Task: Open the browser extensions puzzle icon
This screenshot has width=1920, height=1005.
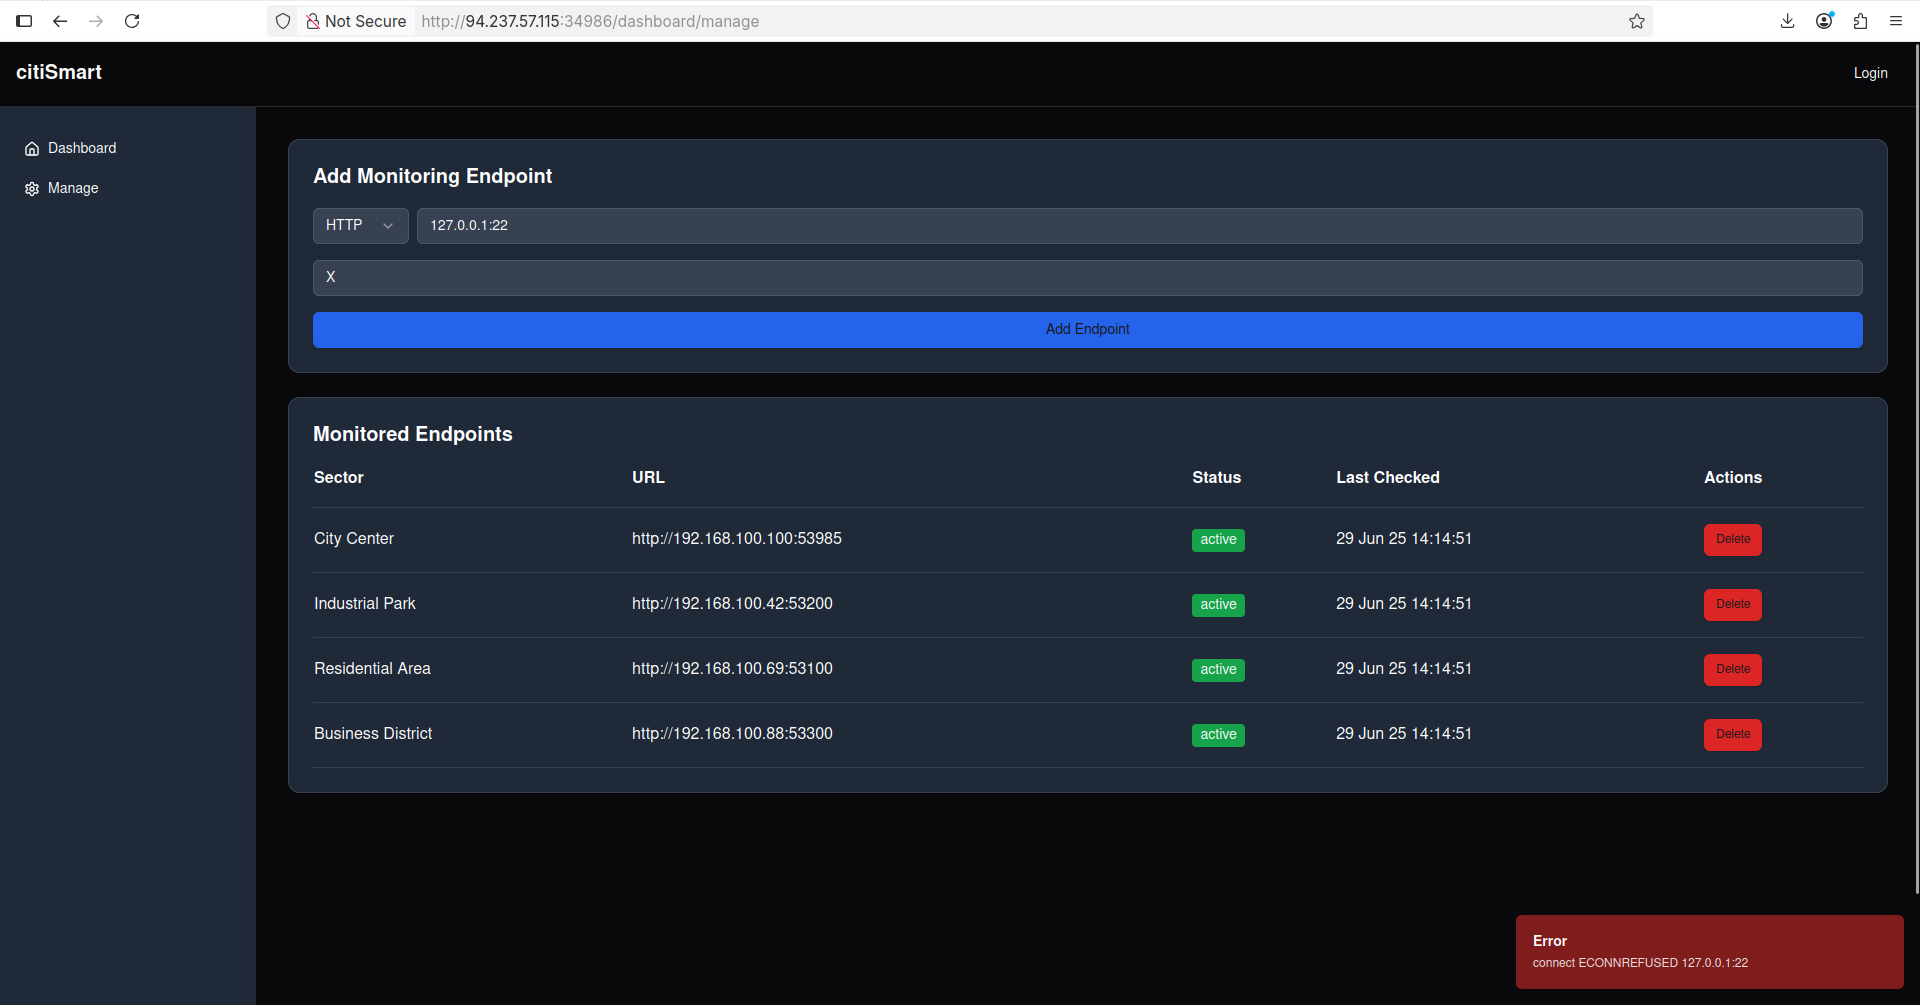Action: pos(1860,21)
